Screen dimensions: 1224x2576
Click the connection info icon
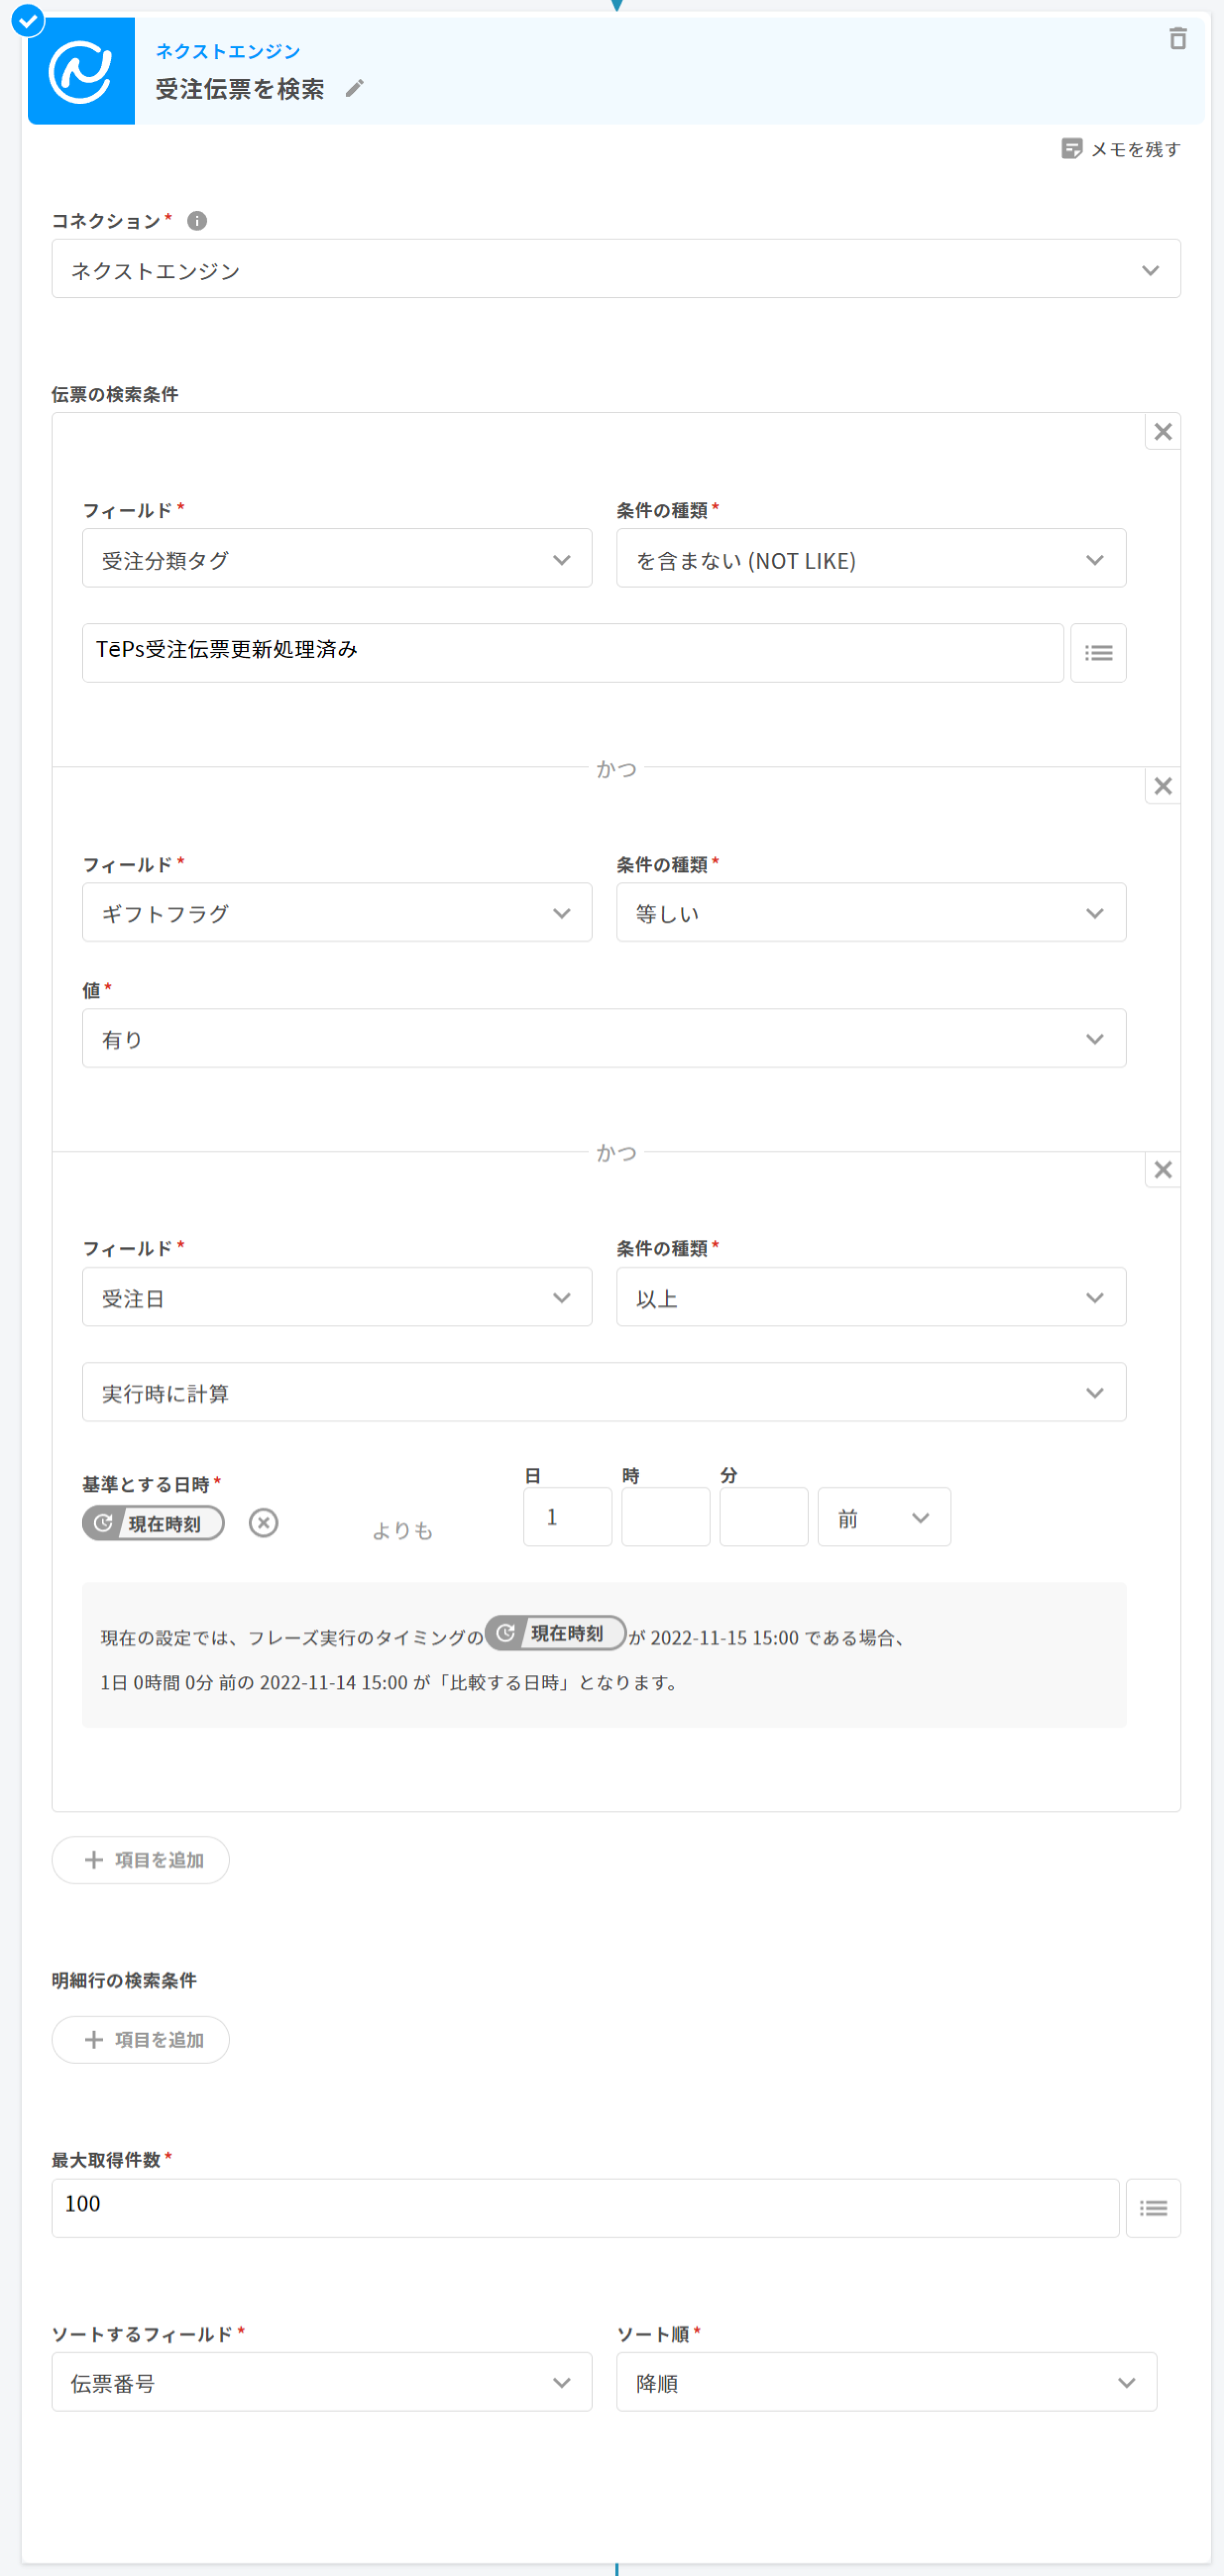(x=197, y=221)
